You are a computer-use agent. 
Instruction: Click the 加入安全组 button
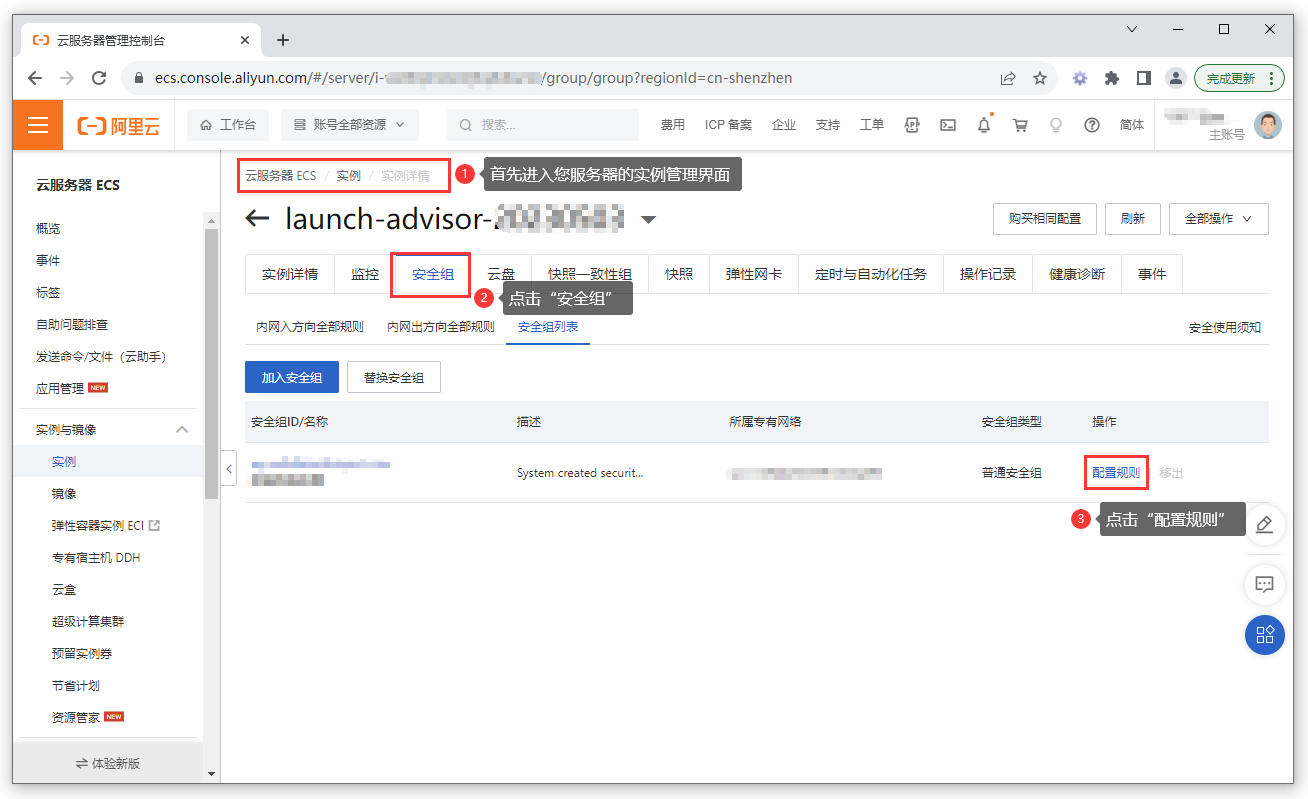(291, 377)
